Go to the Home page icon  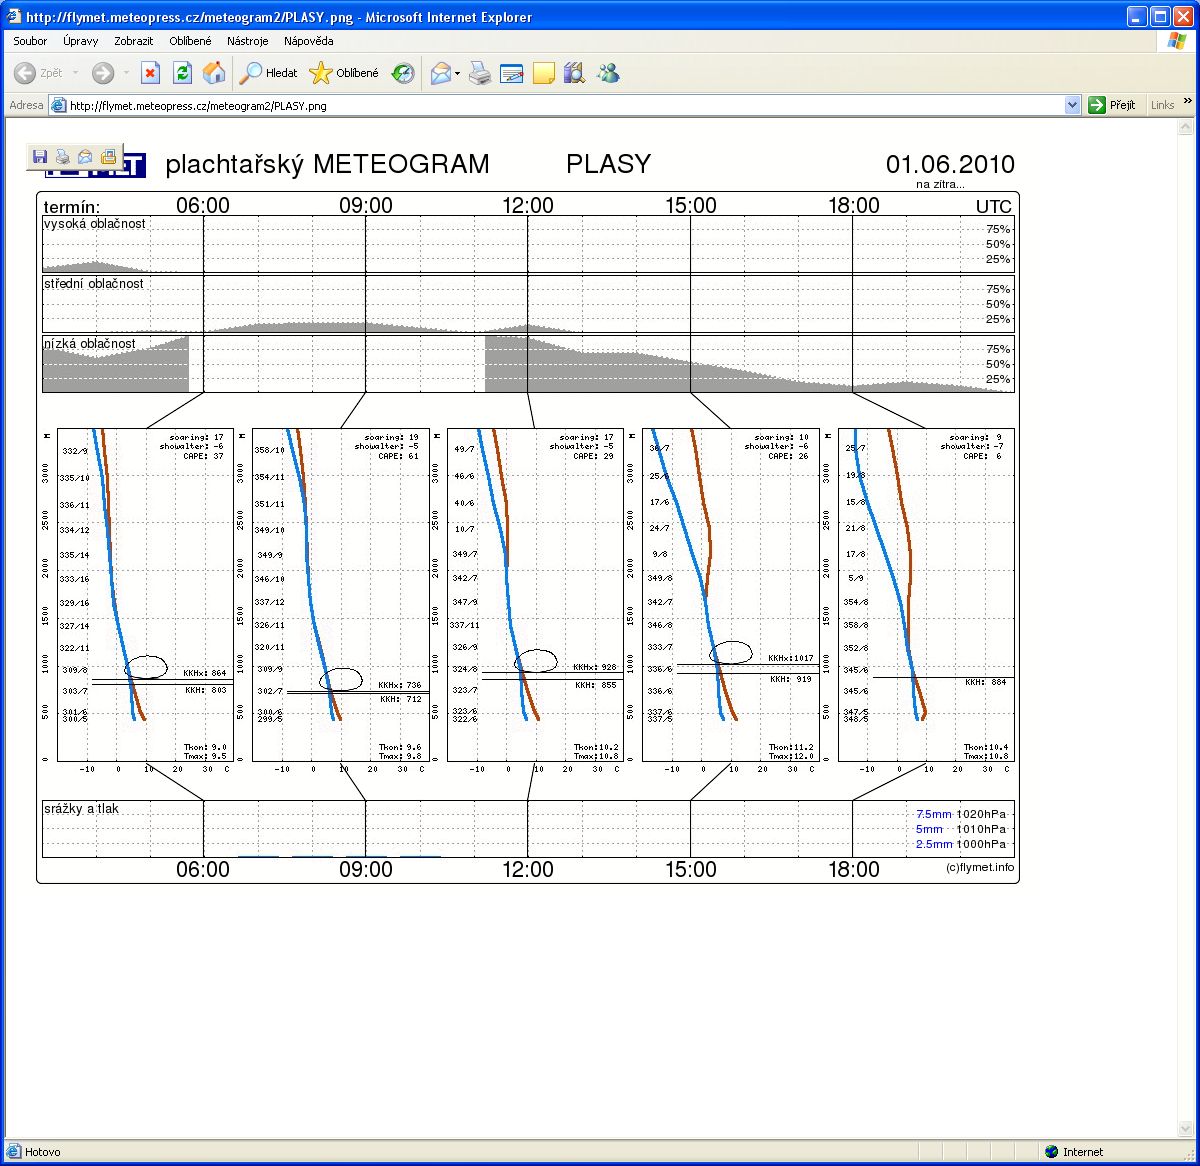coord(214,73)
